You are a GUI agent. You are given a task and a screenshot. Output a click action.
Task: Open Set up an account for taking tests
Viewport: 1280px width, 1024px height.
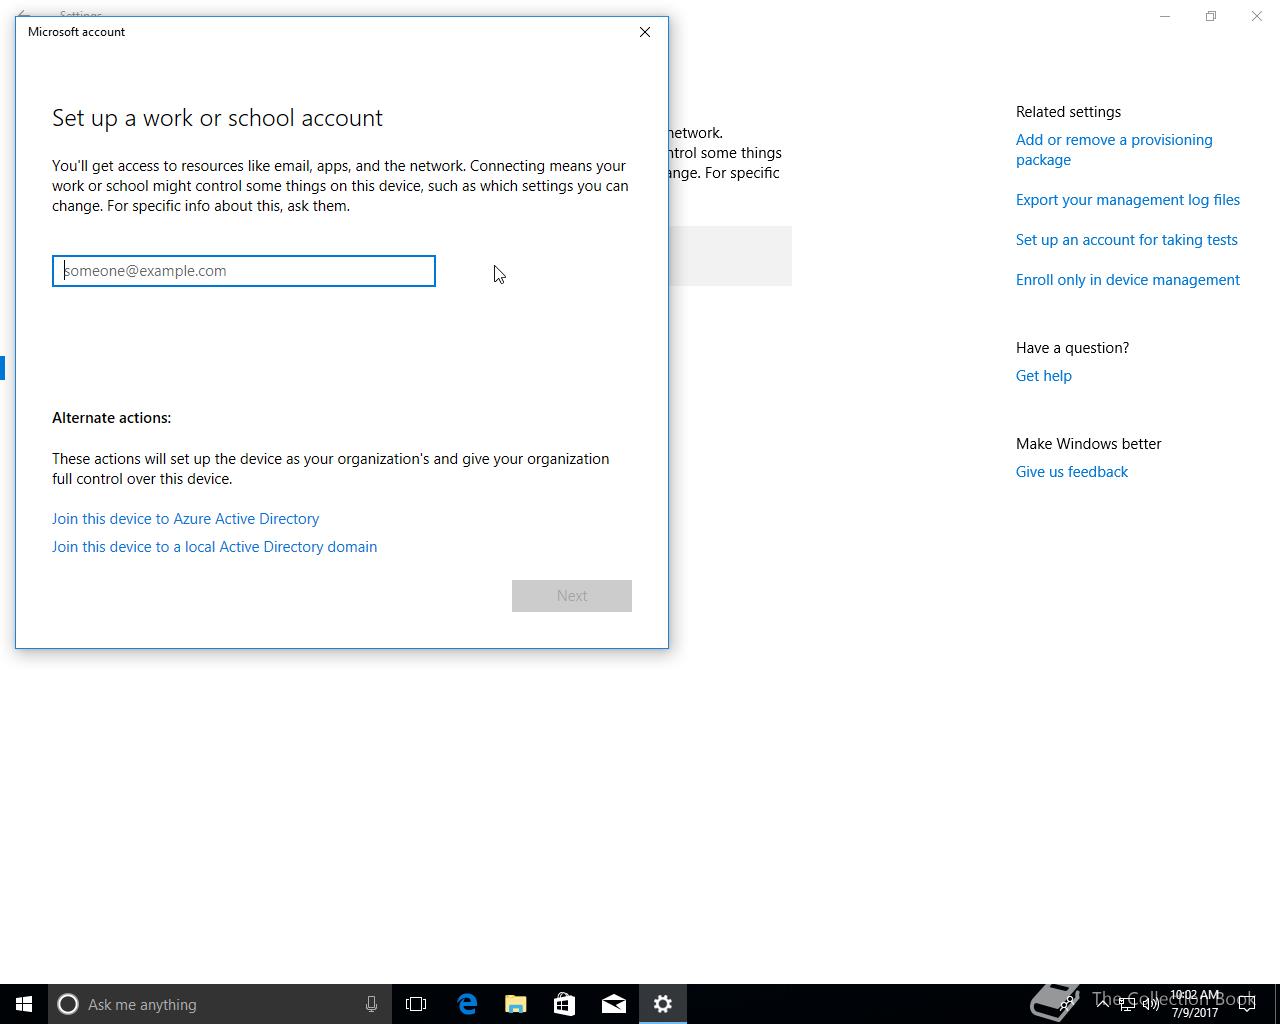pos(1127,240)
